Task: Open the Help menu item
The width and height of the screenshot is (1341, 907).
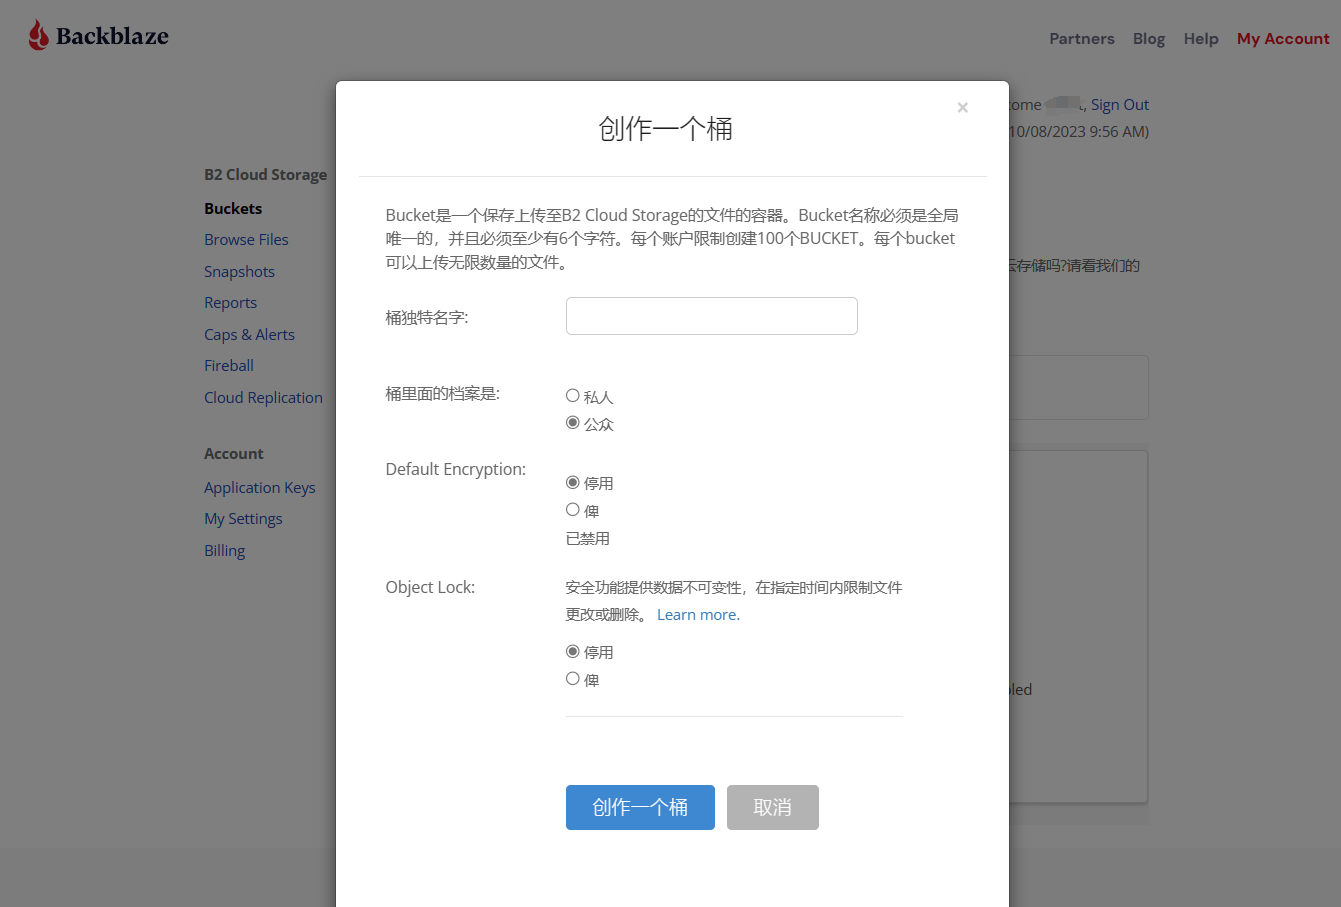Action: click(x=1200, y=39)
